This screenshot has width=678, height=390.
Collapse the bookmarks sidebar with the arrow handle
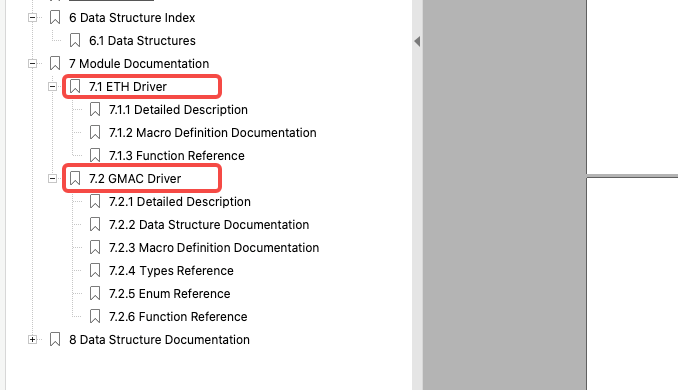point(417,42)
